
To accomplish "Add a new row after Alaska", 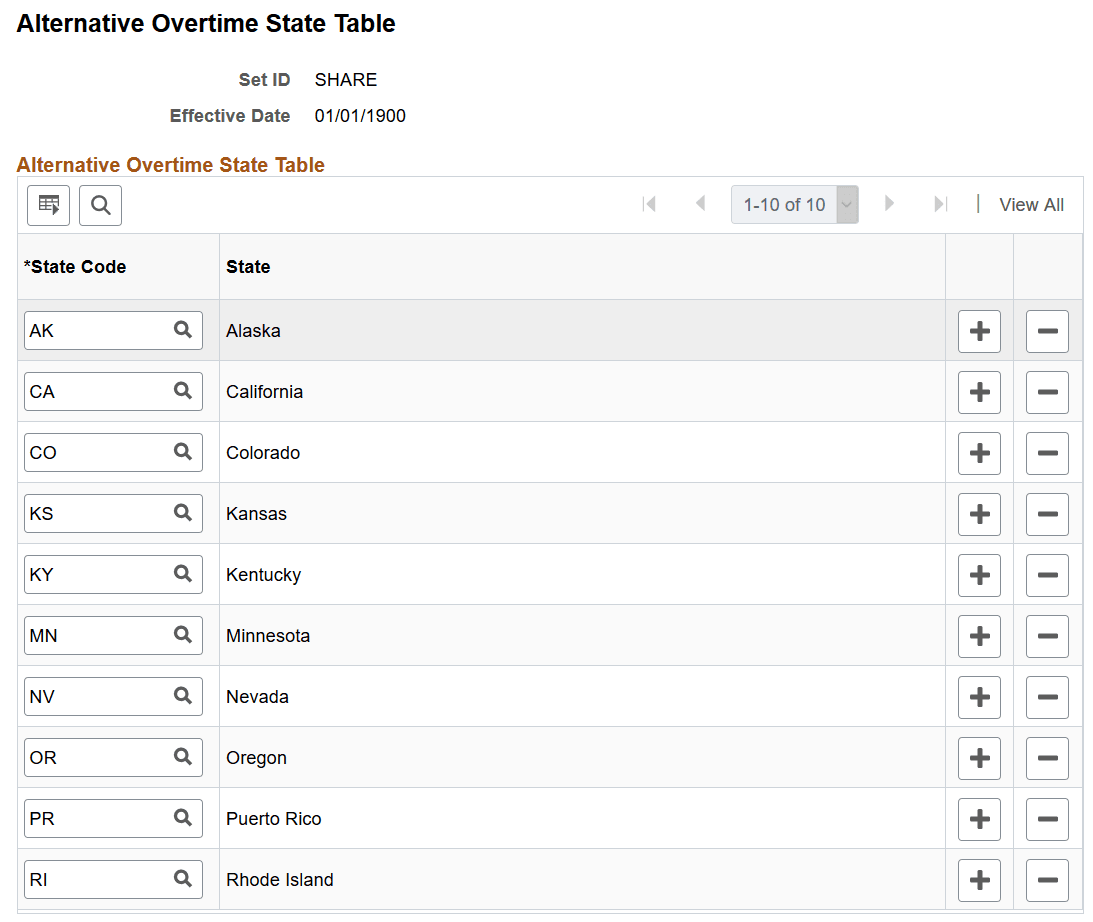I will point(979,330).
